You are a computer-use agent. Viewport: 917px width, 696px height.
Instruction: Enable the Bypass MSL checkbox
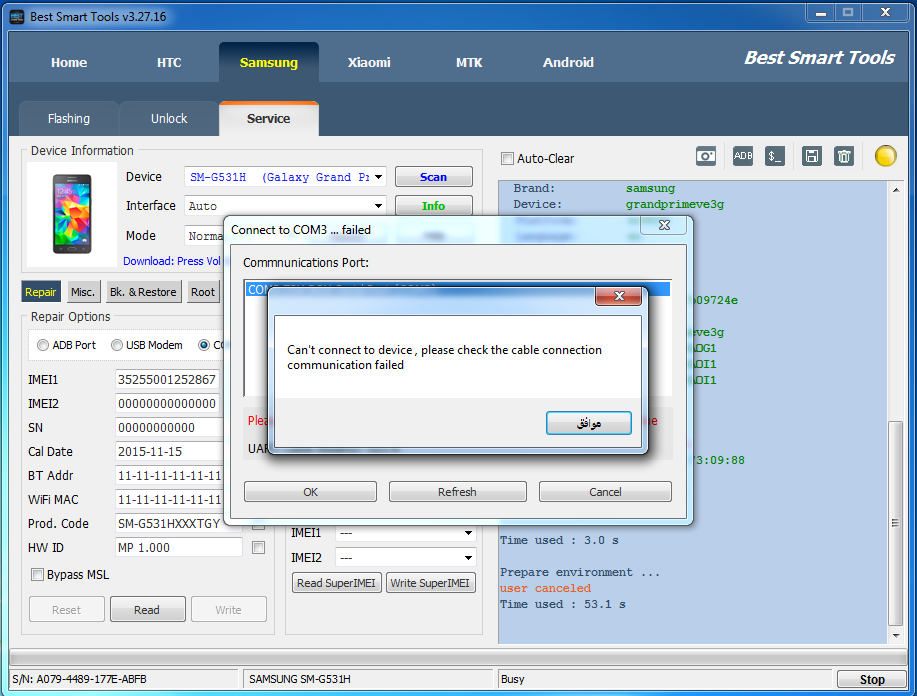(x=37, y=574)
